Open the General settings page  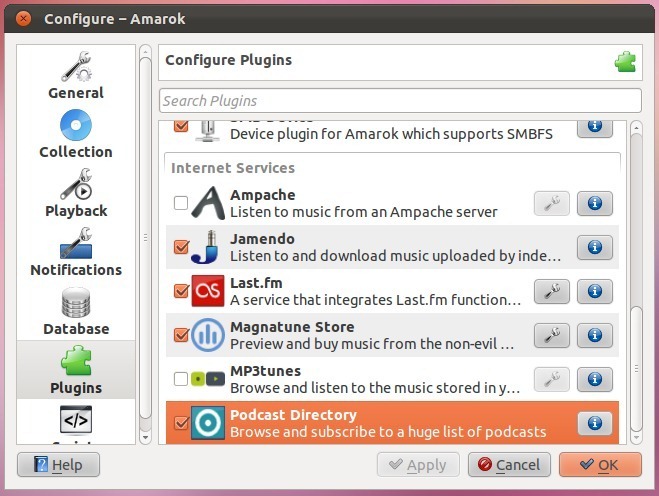[76, 75]
